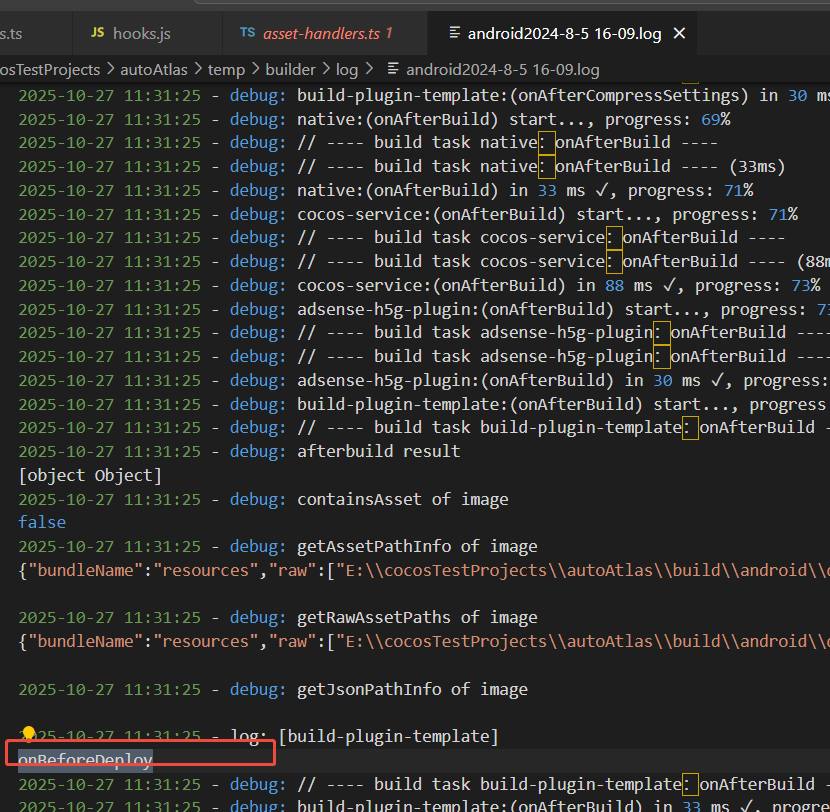Screen dimensions: 830x812
Task: Click the blue 'false' output line
Action: click(x=42, y=522)
